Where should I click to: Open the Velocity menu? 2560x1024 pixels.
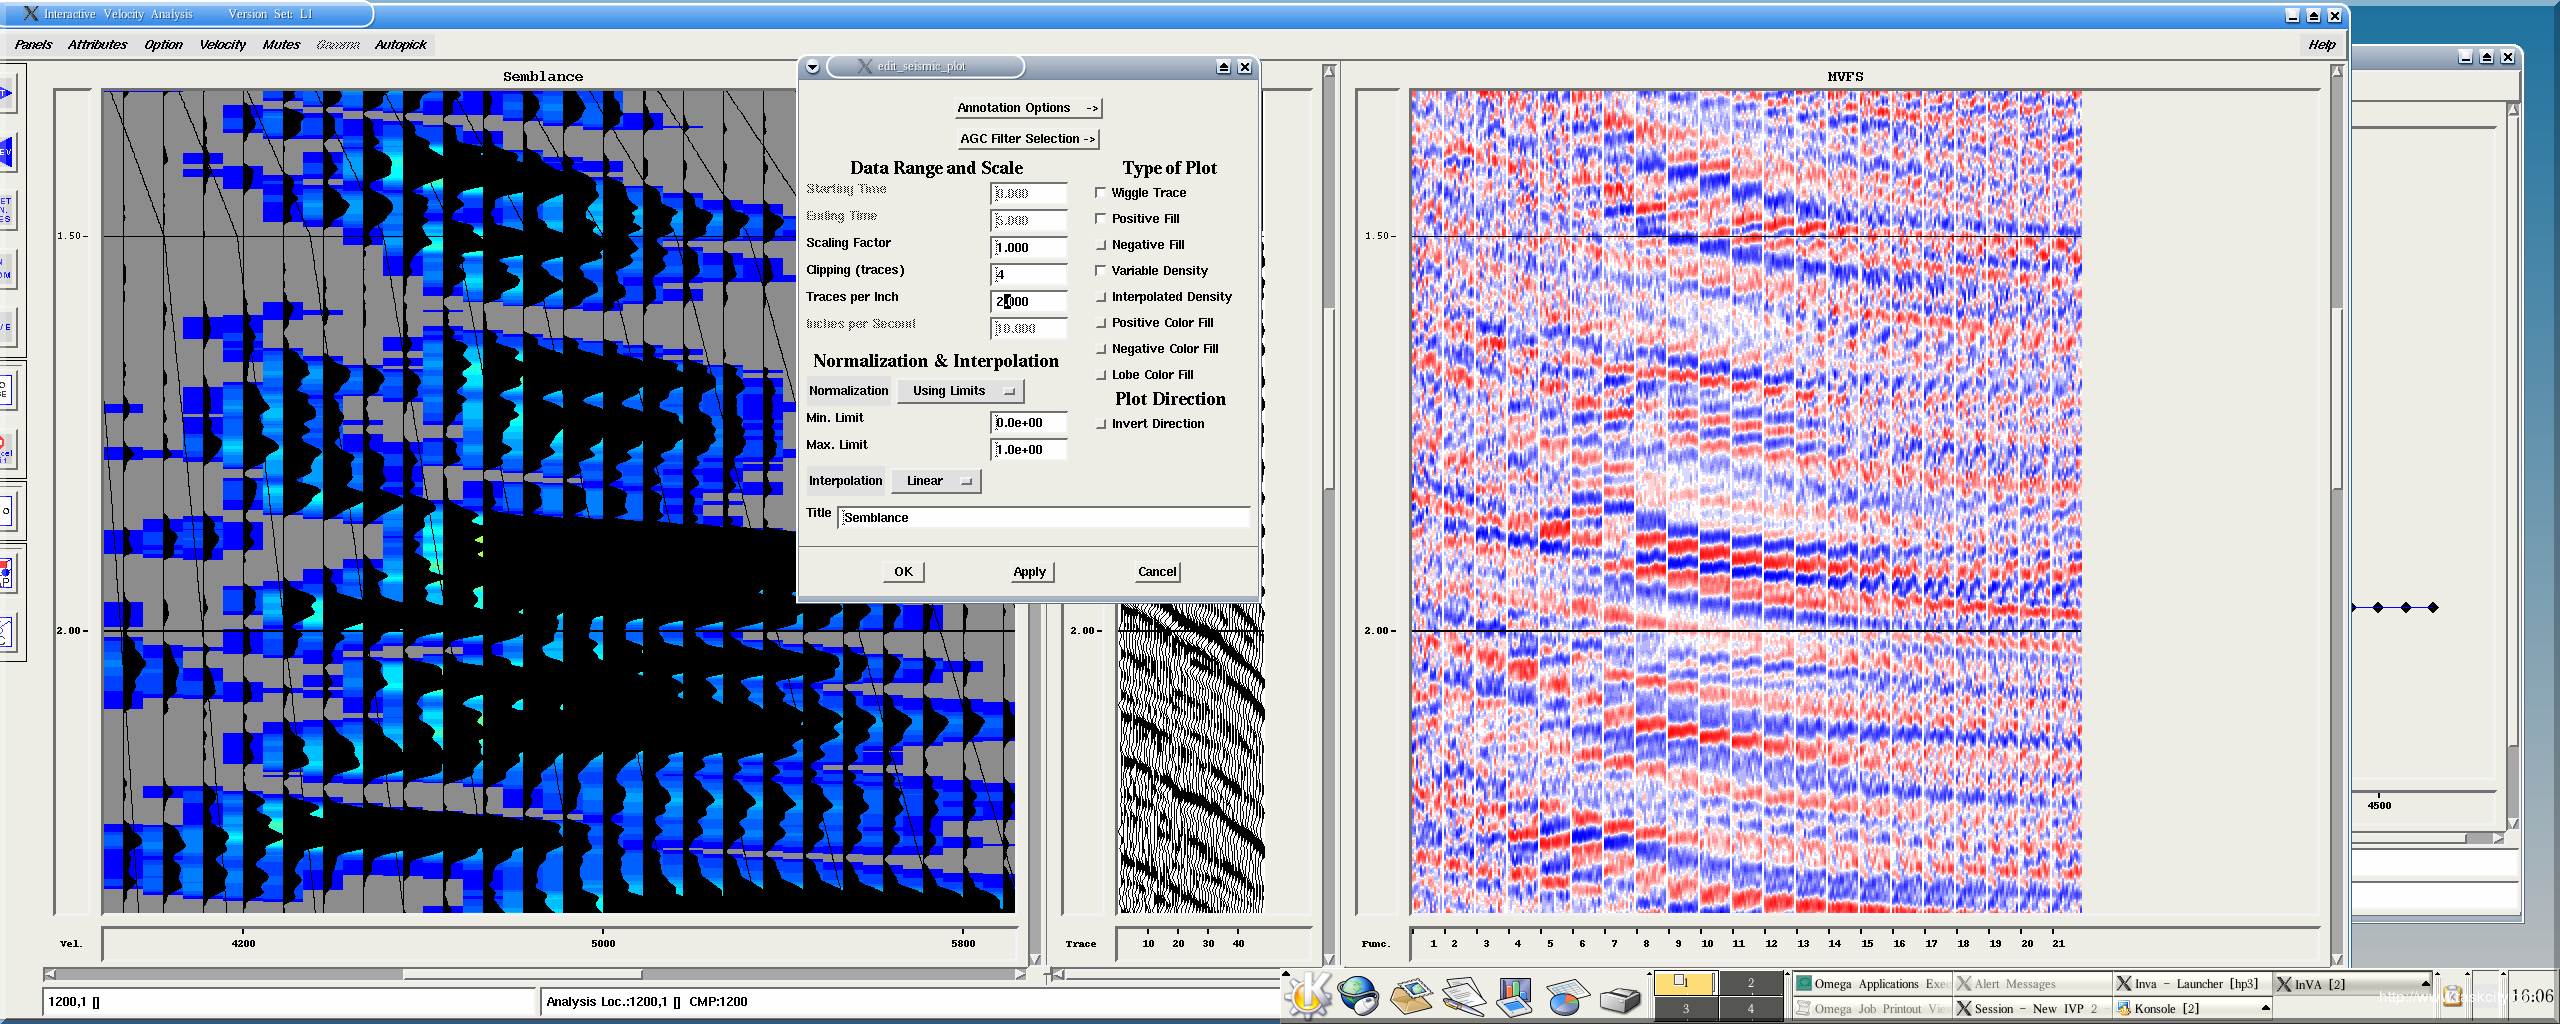pos(222,45)
